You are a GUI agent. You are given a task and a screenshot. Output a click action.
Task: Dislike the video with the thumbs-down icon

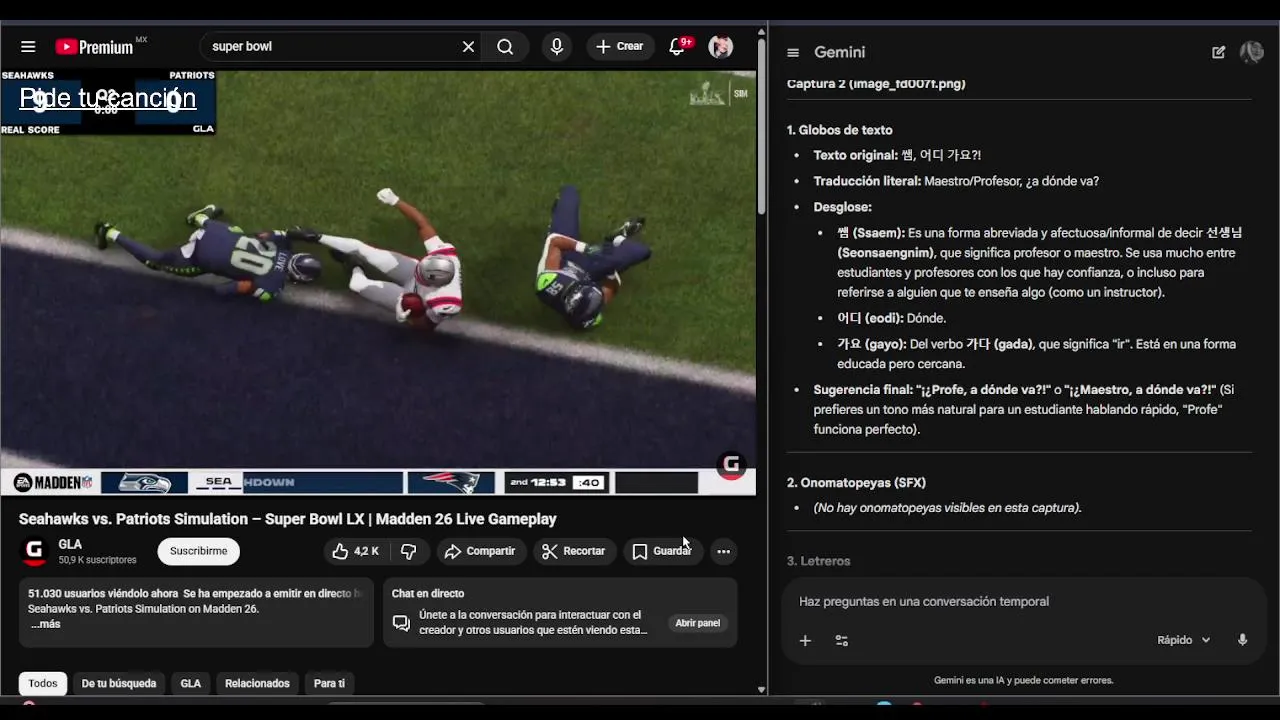point(409,551)
